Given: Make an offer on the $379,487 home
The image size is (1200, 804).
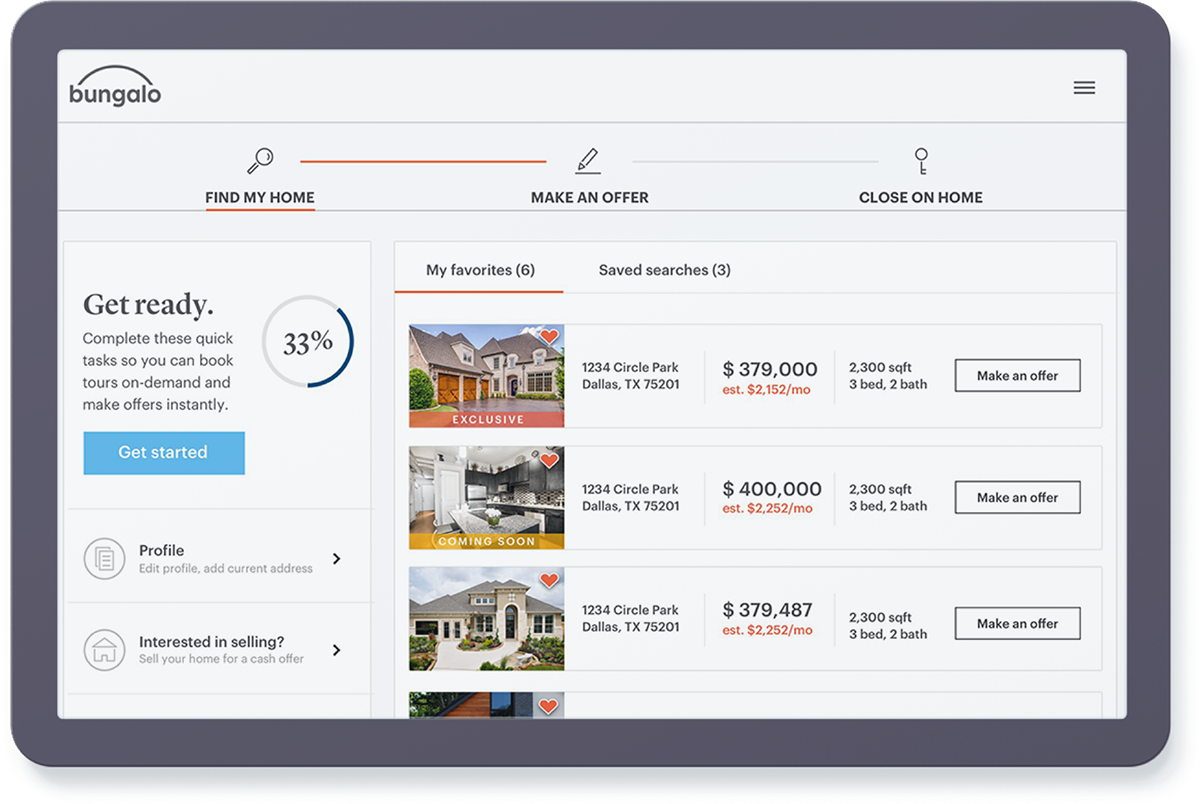Looking at the screenshot, I should pyautogui.click(x=1017, y=624).
